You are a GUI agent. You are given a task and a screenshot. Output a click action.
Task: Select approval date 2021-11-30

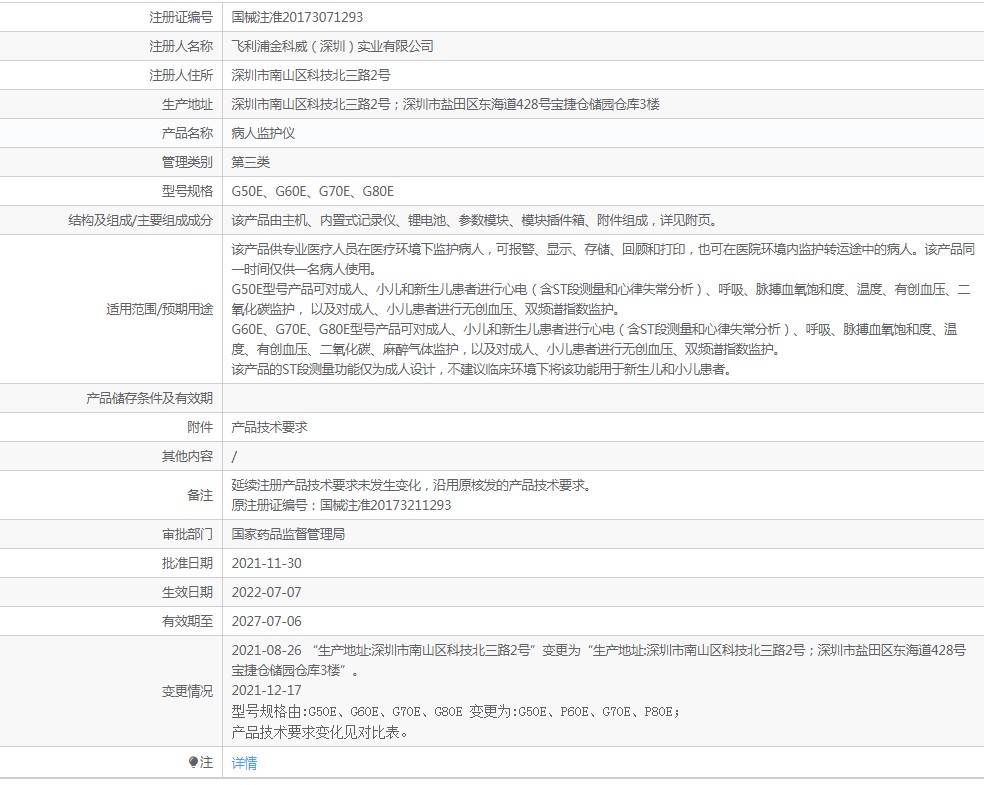click(266, 563)
